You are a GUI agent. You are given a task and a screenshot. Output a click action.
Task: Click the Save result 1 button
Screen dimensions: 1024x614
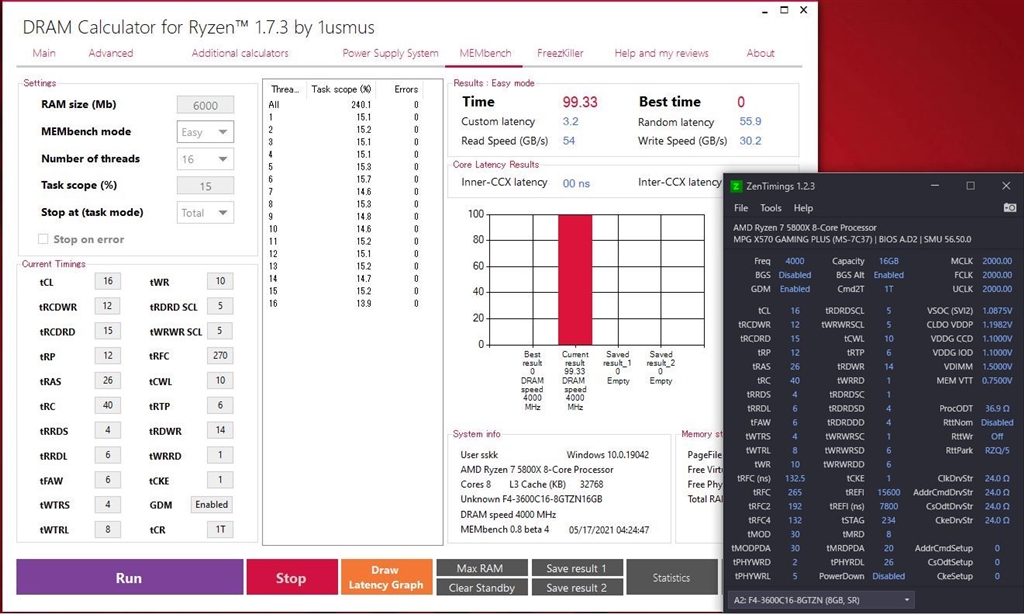577,568
